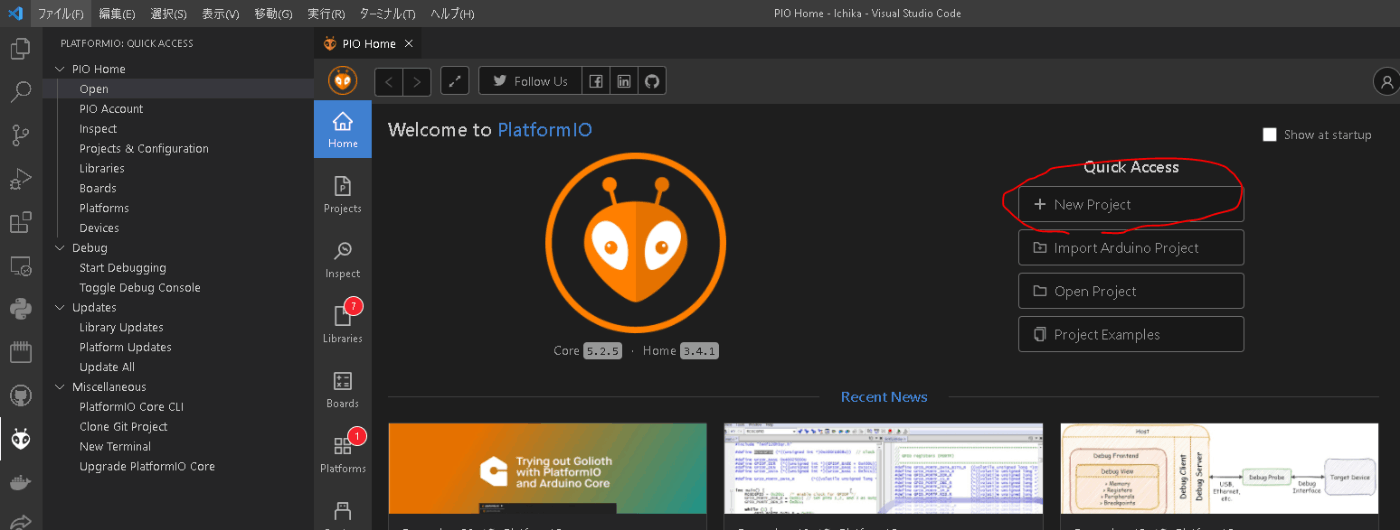Open the Golioth news article thumbnail

point(547,469)
